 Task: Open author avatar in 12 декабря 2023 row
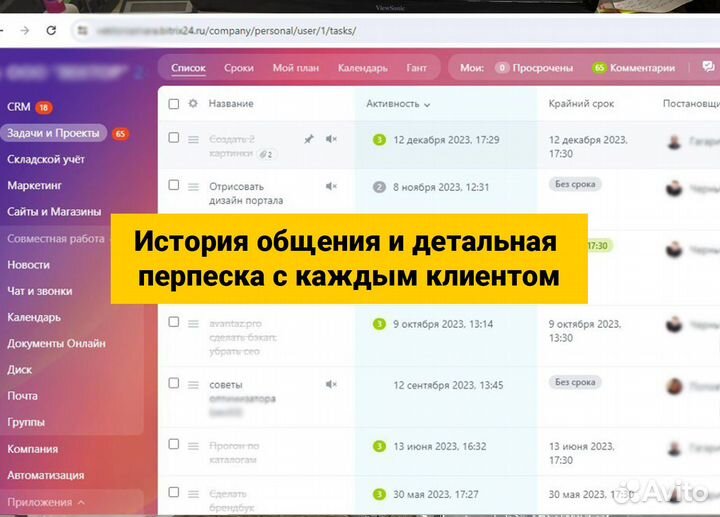pyautogui.click(x=674, y=141)
